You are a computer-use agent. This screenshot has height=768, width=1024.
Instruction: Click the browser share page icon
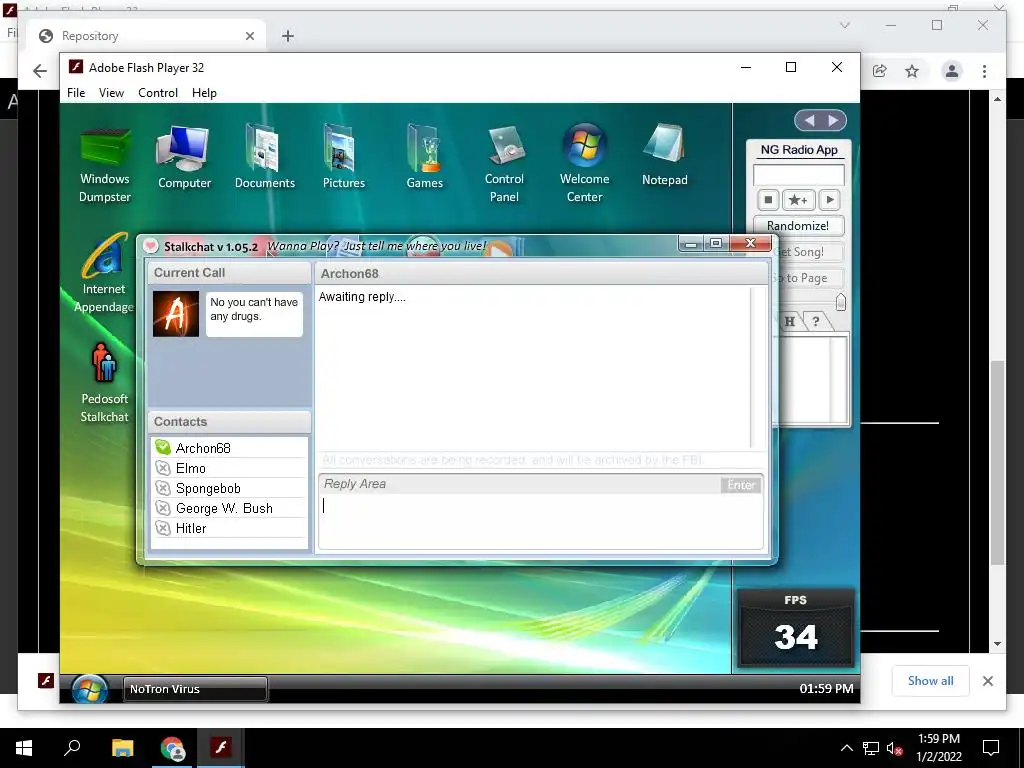(x=880, y=71)
